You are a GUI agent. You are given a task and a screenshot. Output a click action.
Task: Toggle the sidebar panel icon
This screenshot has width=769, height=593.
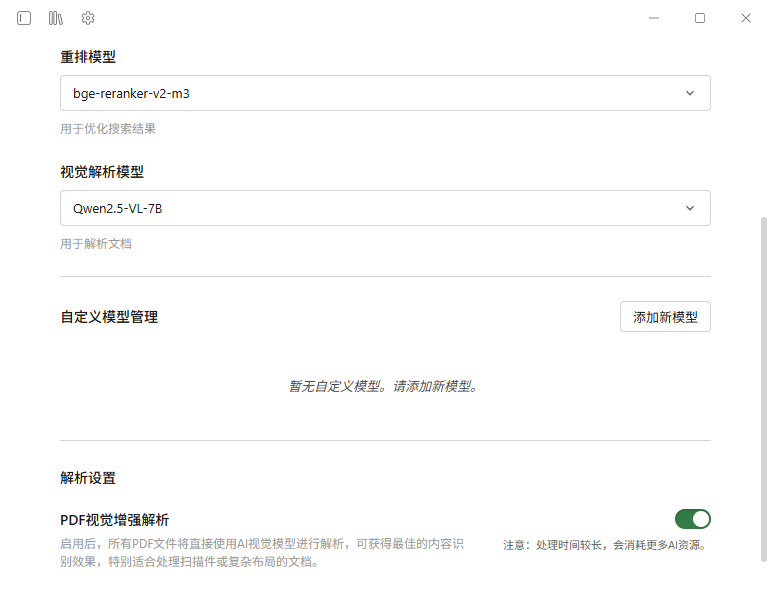pyautogui.click(x=24, y=18)
